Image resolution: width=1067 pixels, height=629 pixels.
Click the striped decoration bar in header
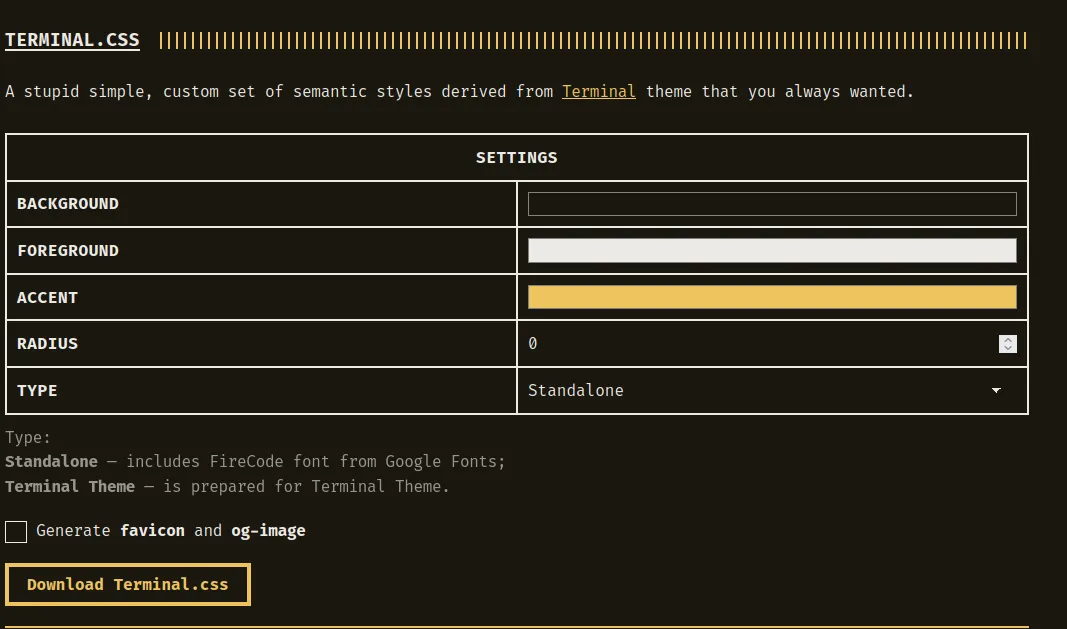592,41
